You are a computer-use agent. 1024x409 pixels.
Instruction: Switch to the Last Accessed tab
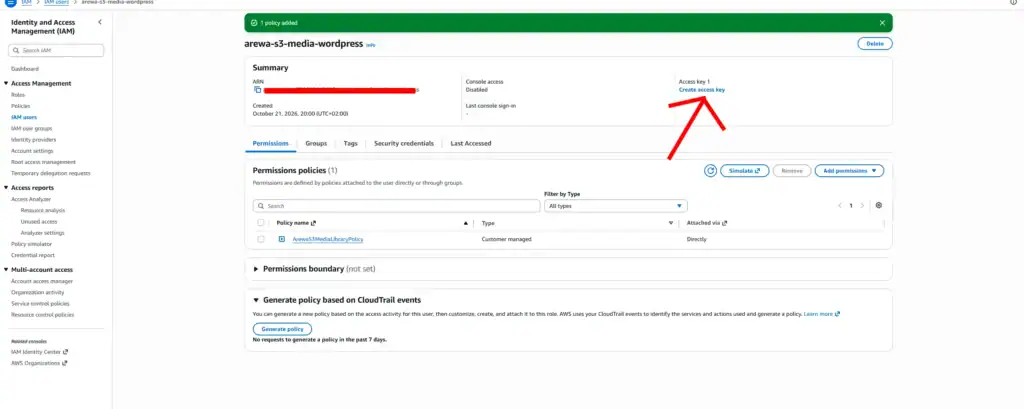click(471, 143)
